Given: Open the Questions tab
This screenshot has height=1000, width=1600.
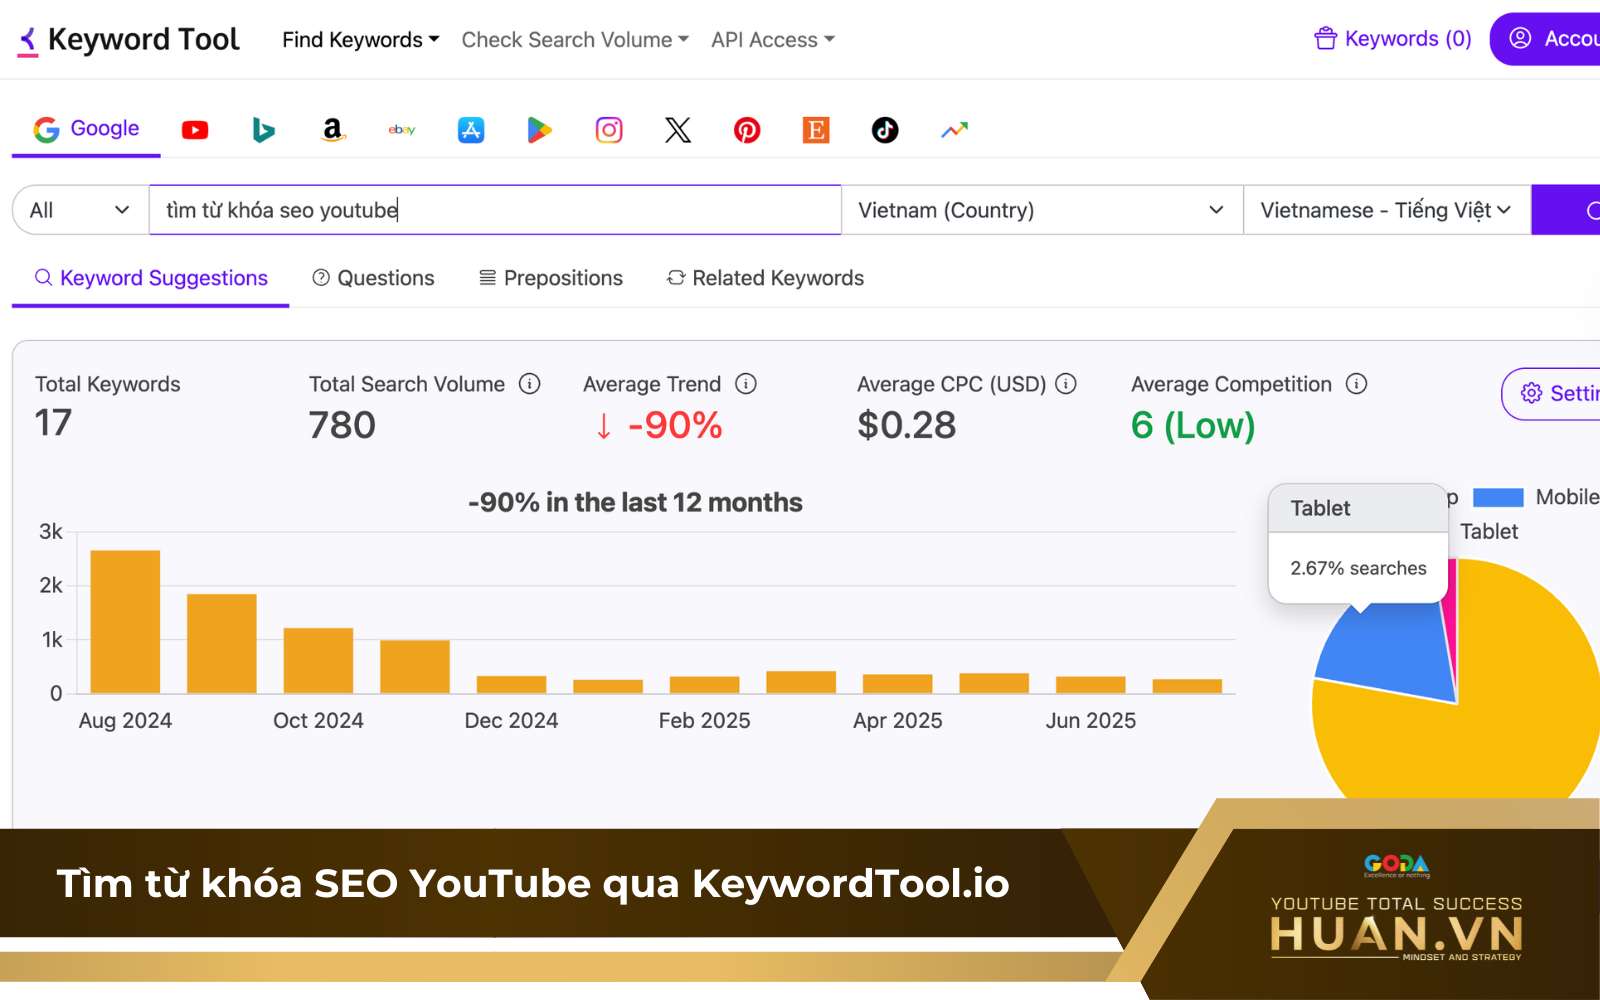Looking at the screenshot, I should tap(373, 278).
